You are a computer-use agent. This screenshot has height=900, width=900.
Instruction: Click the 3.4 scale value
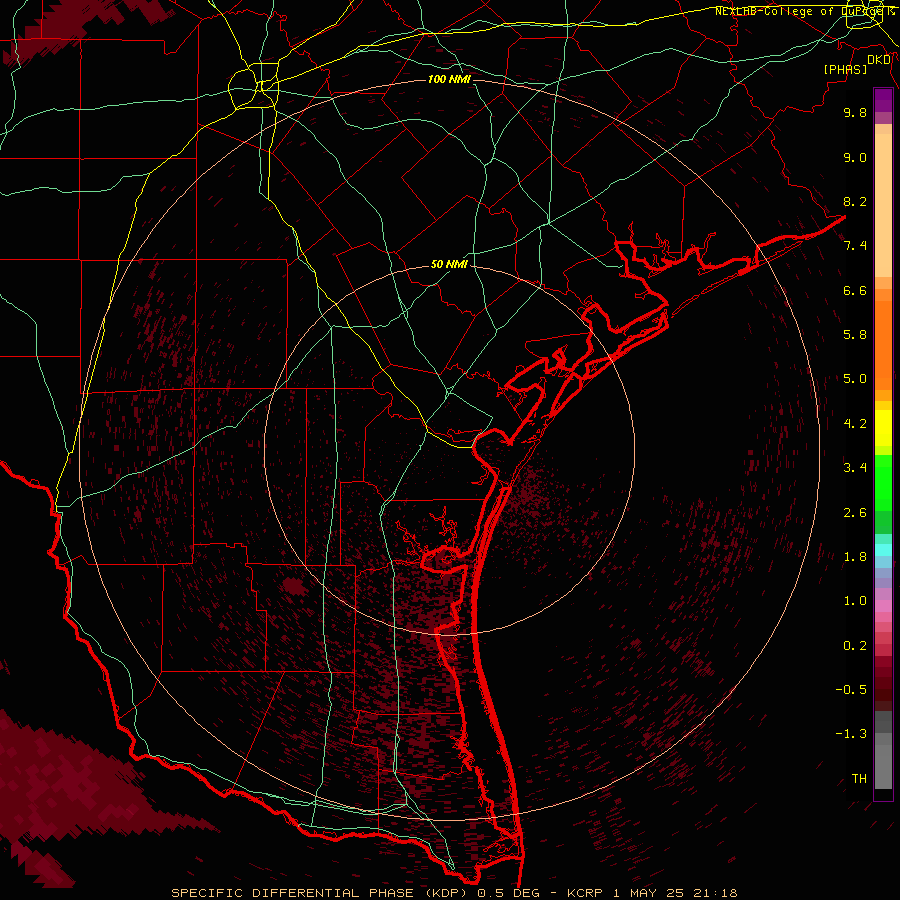pos(855,468)
